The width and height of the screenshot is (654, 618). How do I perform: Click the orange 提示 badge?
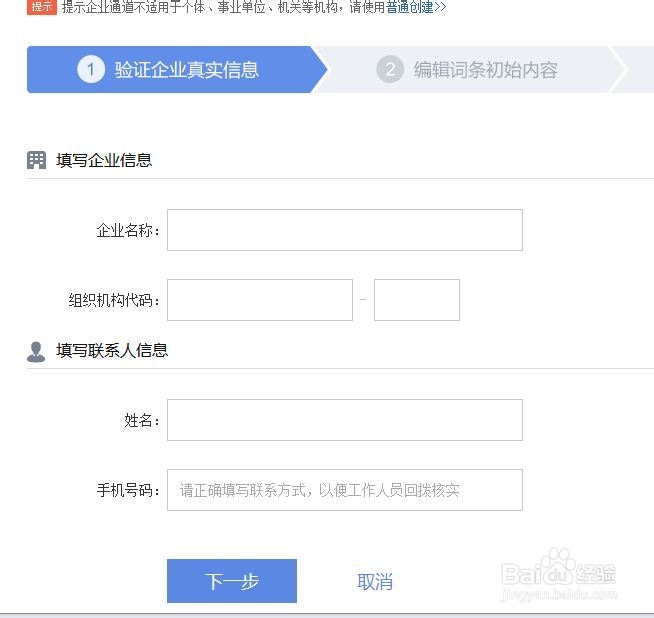coord(41,7)
